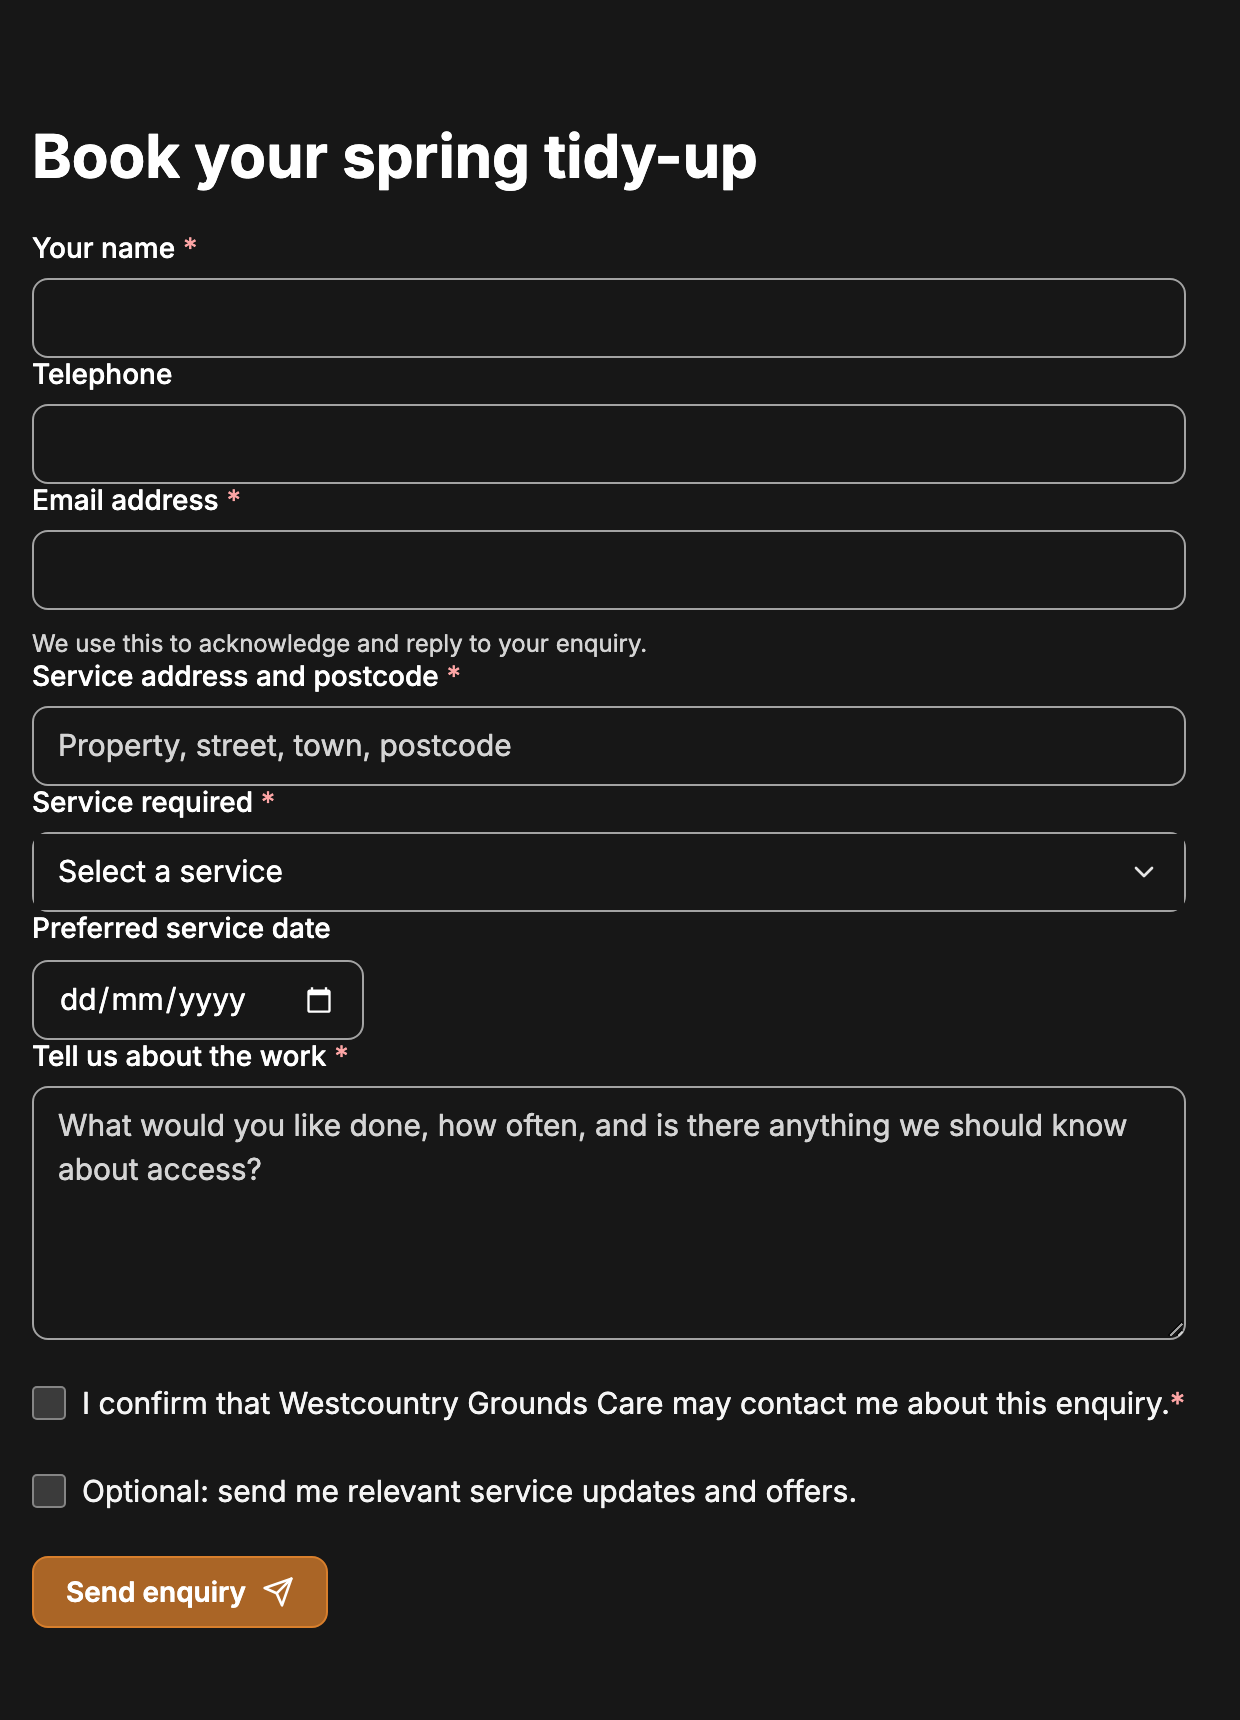The image size is (1240, 1720).
Task: Click the 'Email address' field label
Action: pos(125,500)
